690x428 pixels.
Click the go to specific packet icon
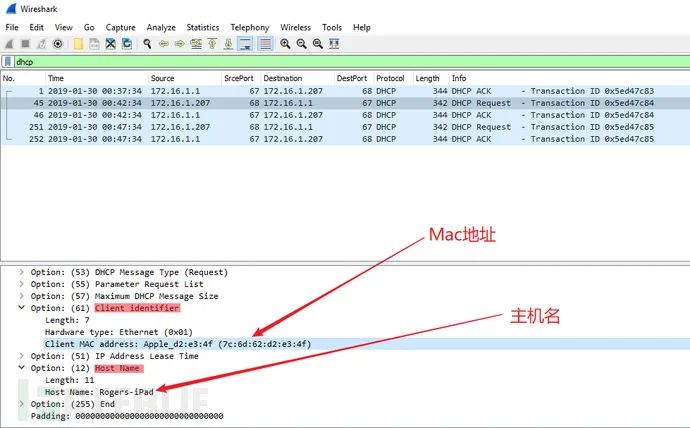[196, 44]
